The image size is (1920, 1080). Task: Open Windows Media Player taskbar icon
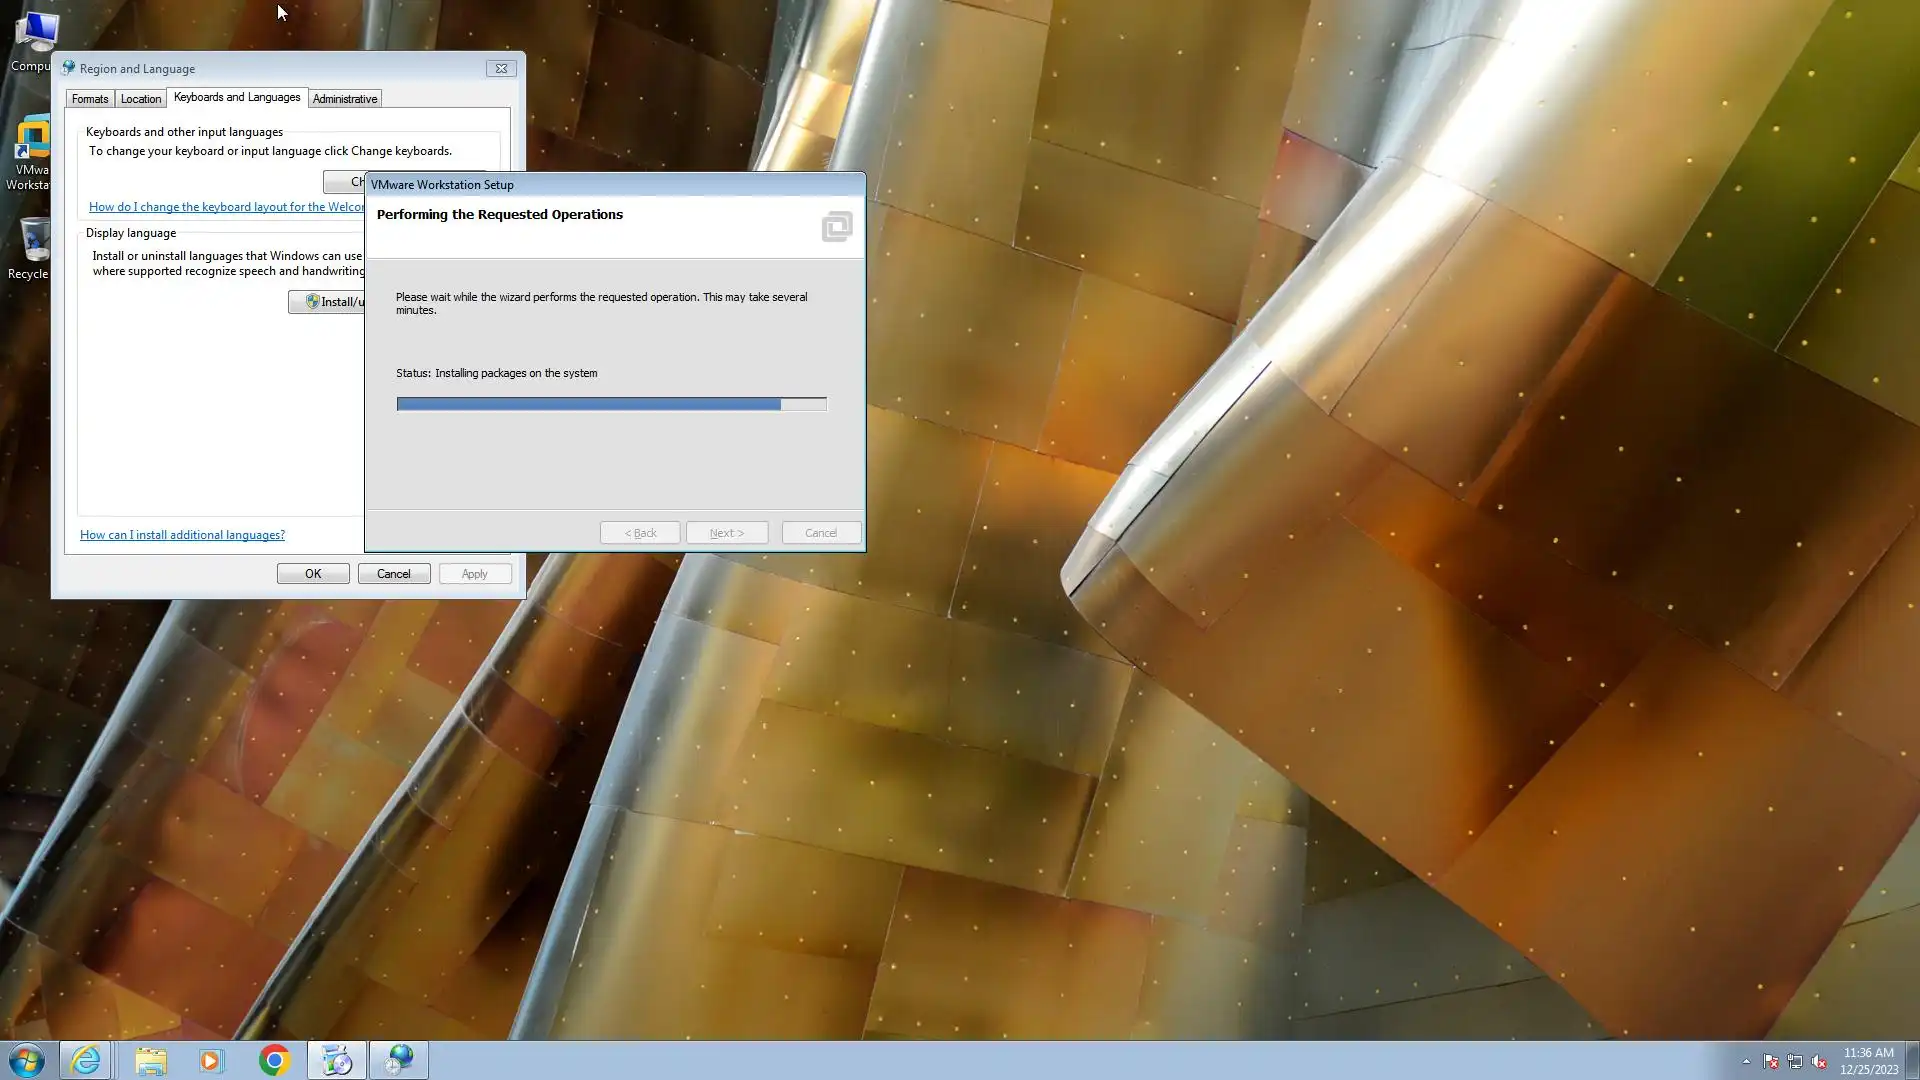(x=211, y=1060)
